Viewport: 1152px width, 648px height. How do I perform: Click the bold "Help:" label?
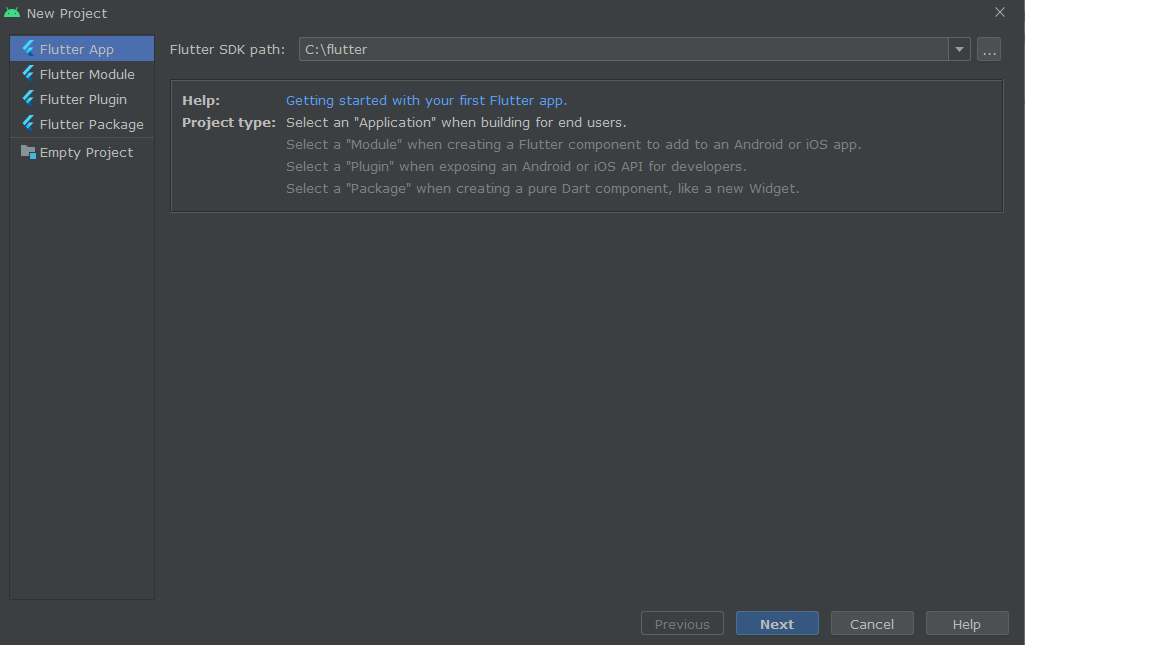click(201, 101)
